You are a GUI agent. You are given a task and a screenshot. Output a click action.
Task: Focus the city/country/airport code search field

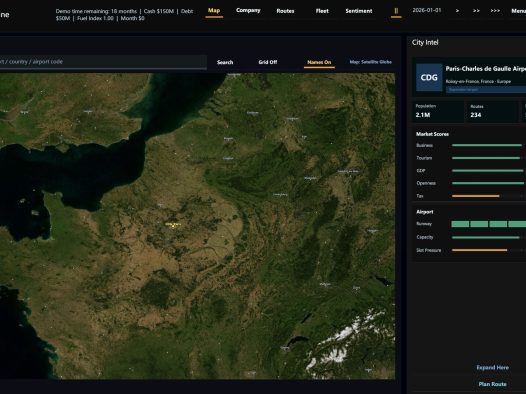[102, 62]
